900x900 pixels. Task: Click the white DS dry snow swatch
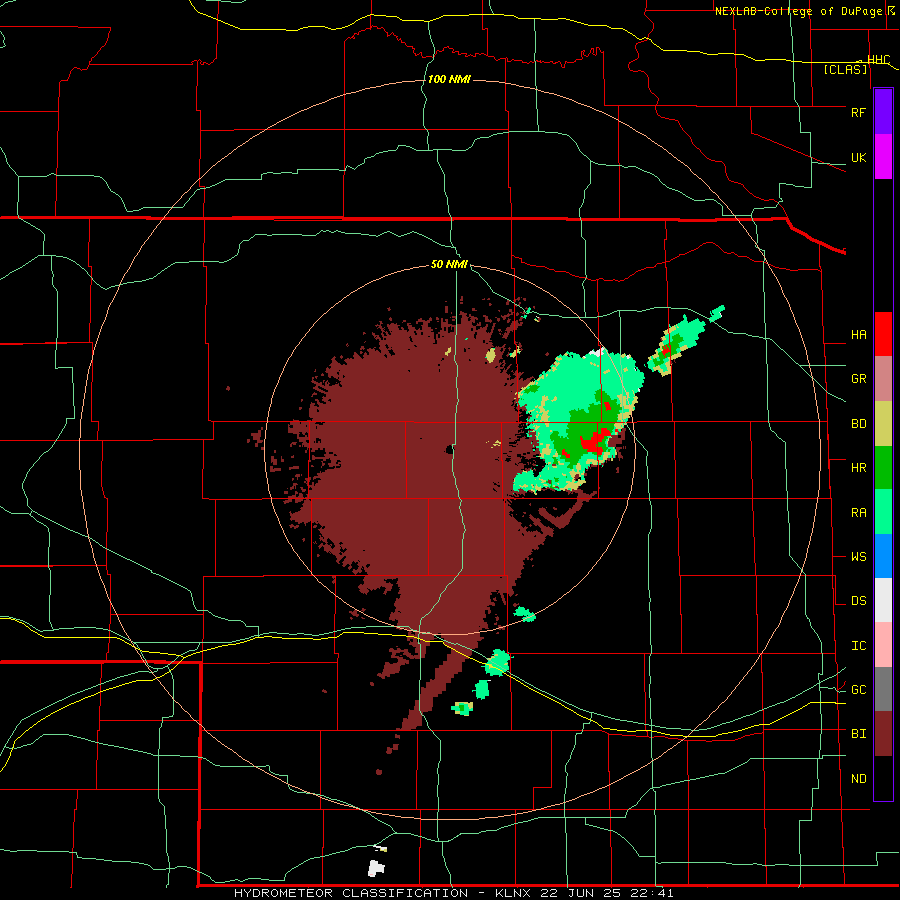pyautogui.click(x=883, y=600)
